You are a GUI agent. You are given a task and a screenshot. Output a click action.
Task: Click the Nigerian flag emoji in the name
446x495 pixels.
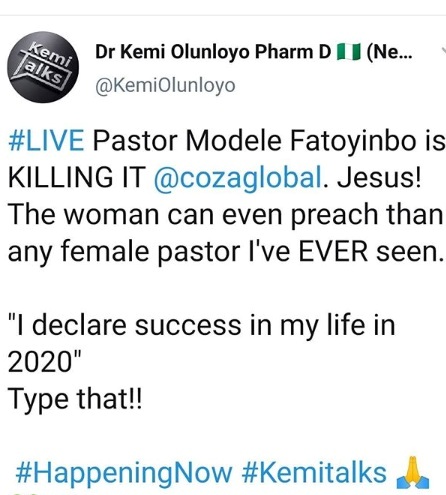click(349, 52)
